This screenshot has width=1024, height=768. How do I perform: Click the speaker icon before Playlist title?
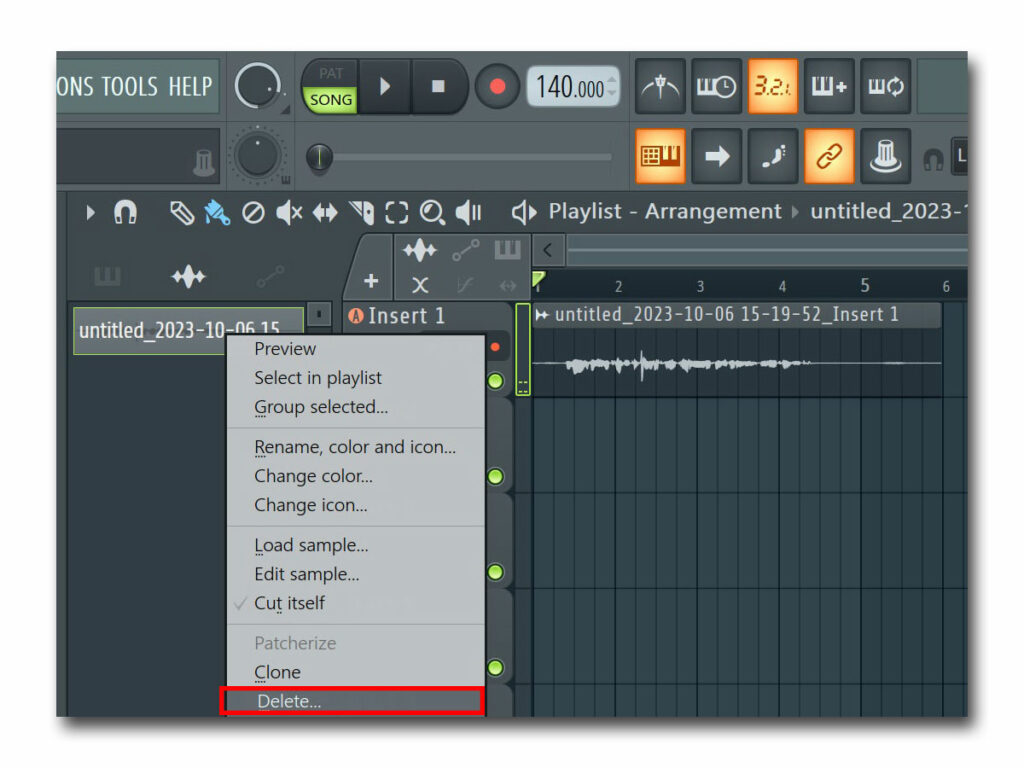(524, 212)
